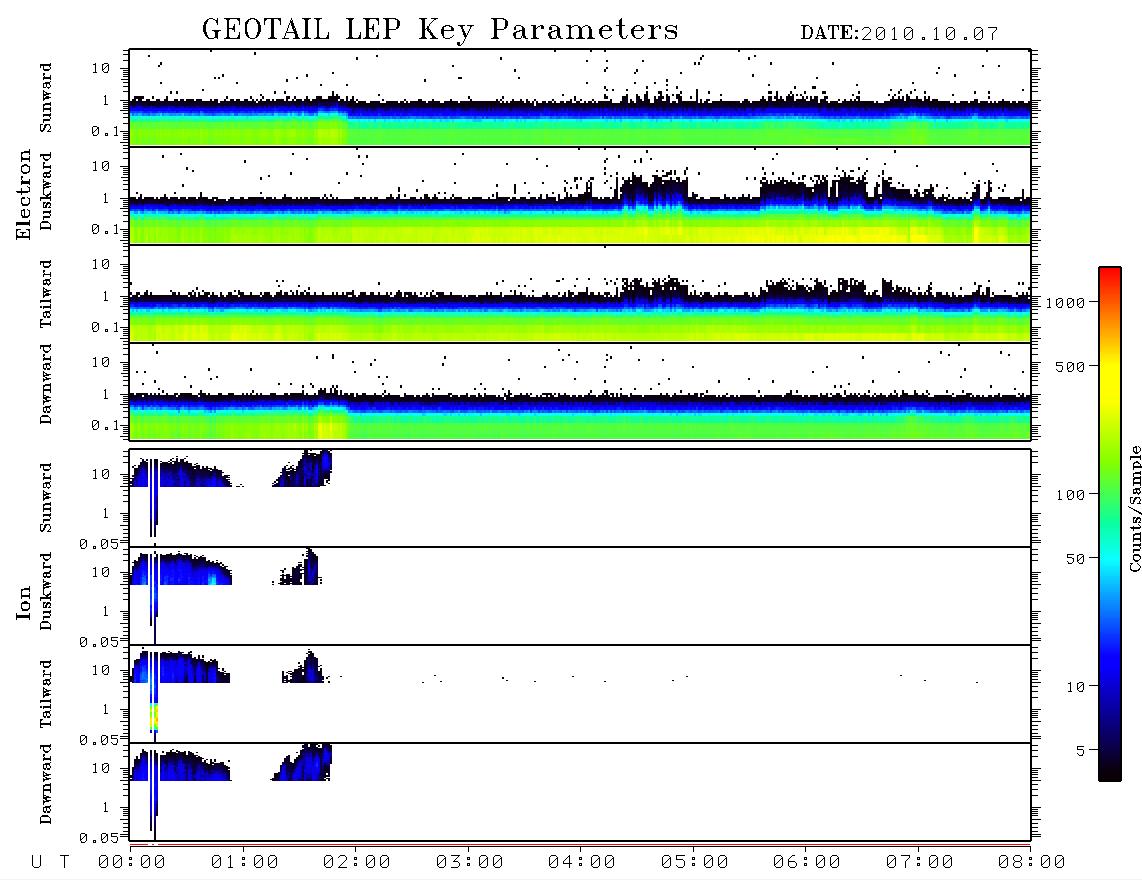Click the 1000 color scale tick label

click(x=1065, y=303)
